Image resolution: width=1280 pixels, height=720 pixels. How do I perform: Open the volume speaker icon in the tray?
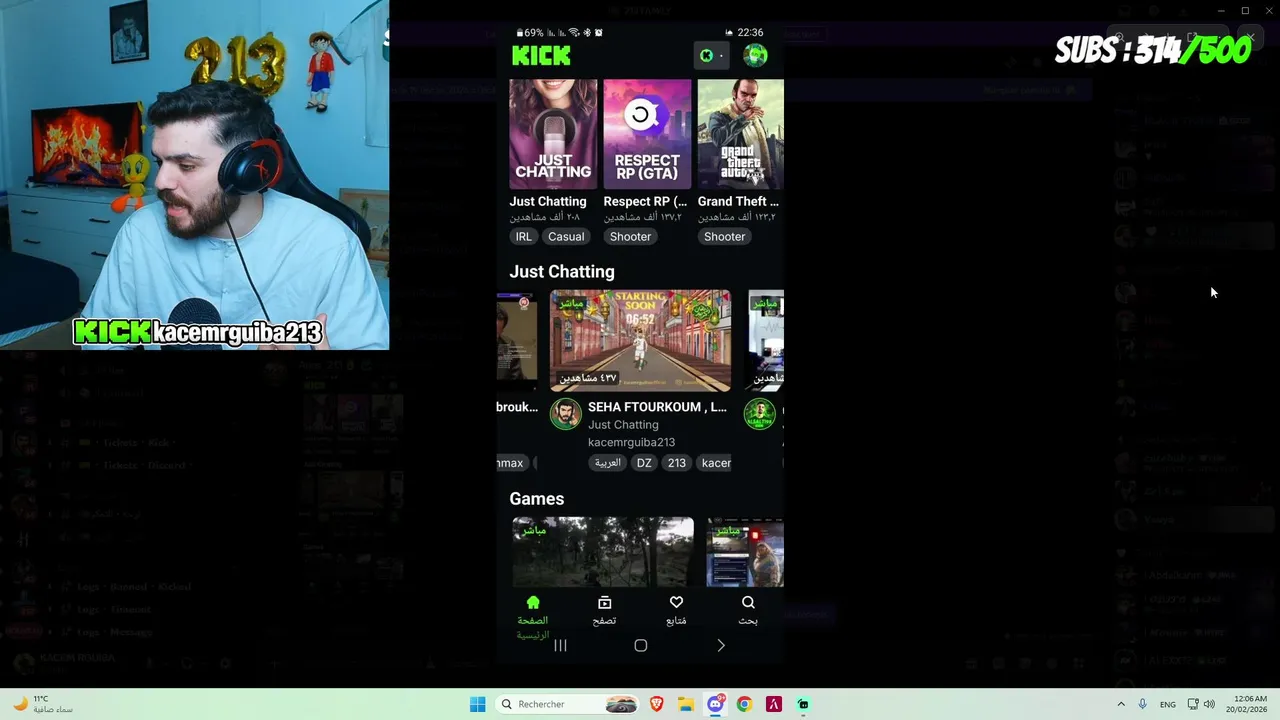click(x=1209, y=704)
